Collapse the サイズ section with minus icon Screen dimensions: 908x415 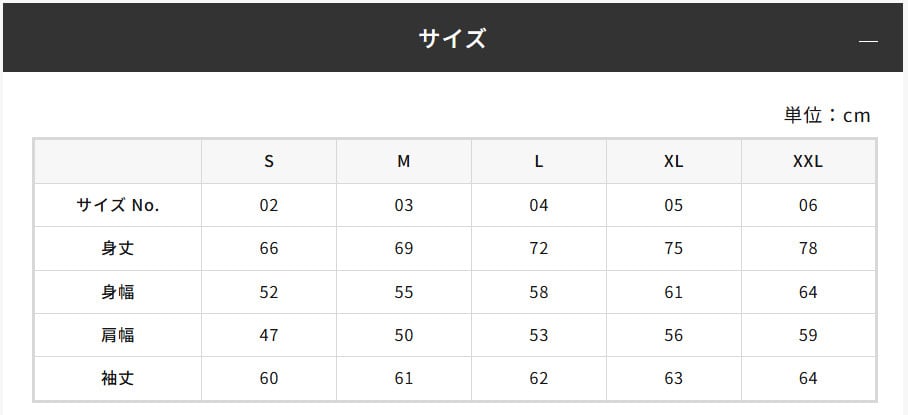(x=868, y=41)
